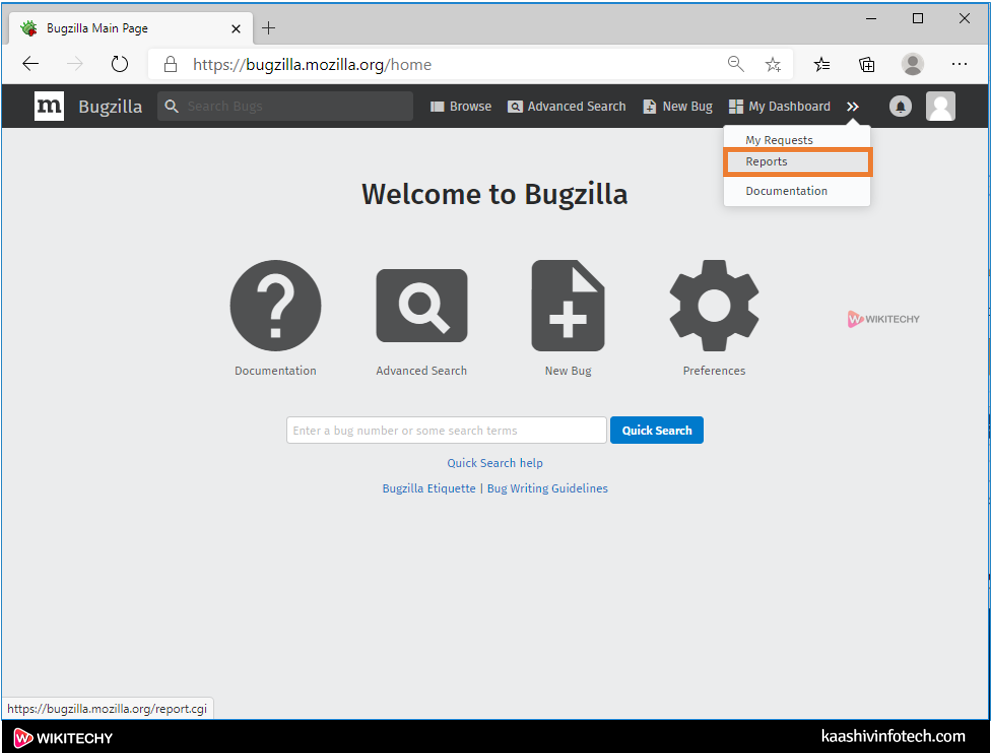Open the Bugzilla Etiquette link
This screenshot has height=755, width=992.
(429, 489)
